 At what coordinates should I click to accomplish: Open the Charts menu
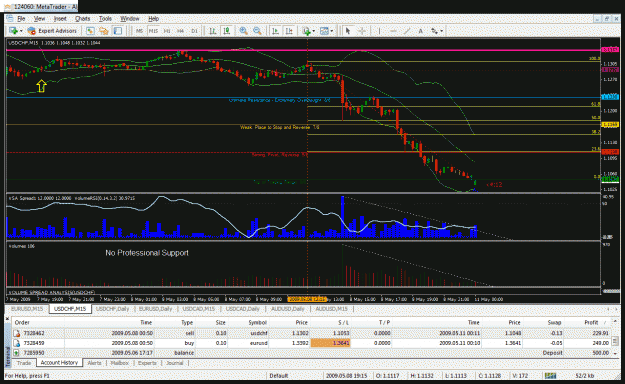click(x=82, y=18)
